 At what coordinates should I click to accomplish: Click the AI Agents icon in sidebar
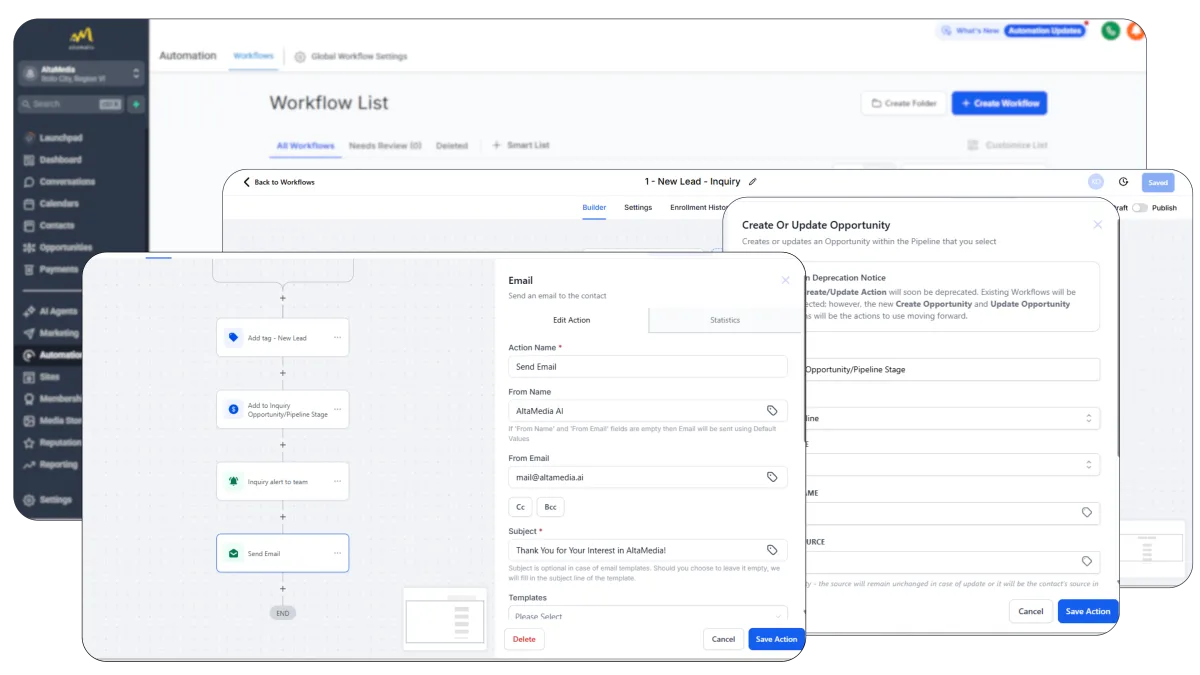coord(30,312)
